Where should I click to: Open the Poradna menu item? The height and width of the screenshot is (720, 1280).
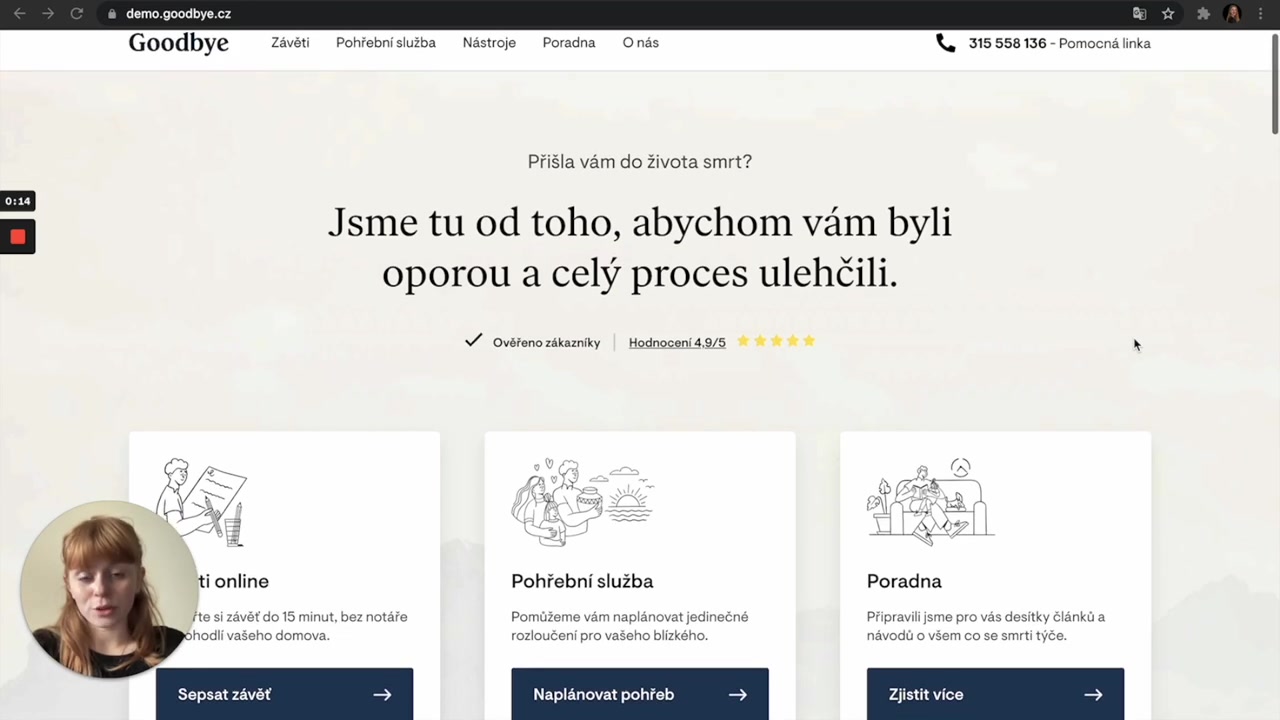tap(569, 43)
